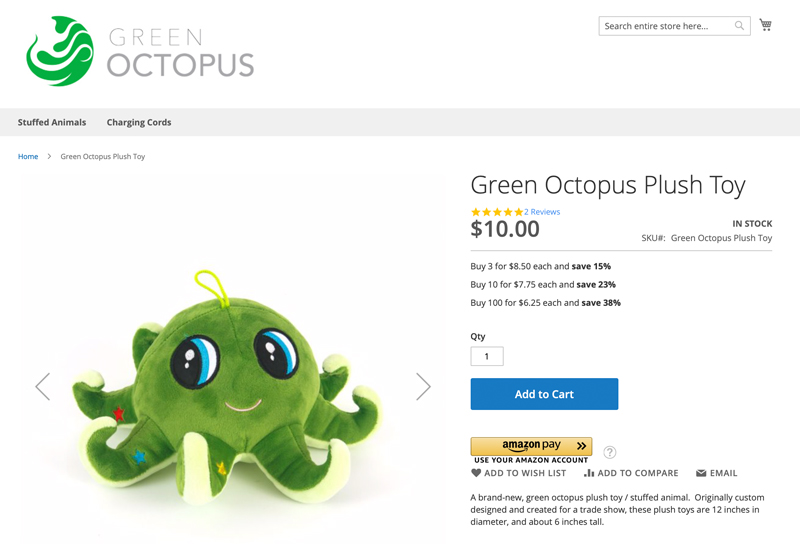Click the five-star rating
The image size is (800, 544).
(497, 212)
